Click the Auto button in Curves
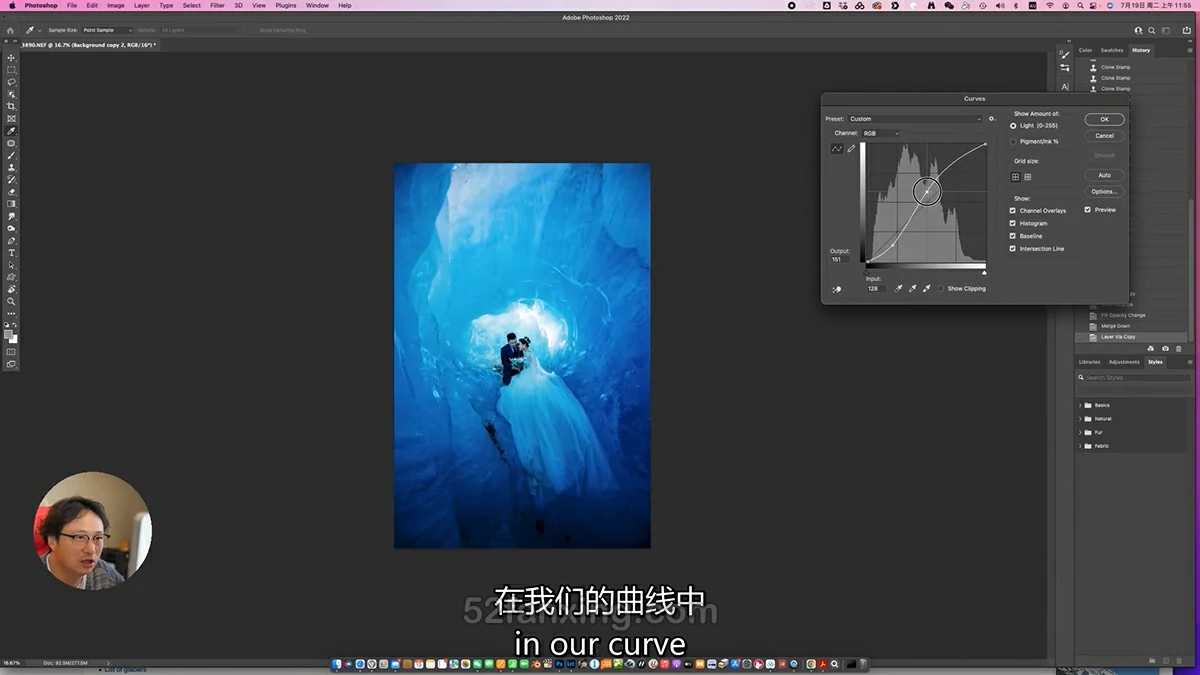 pos(1104,175)
